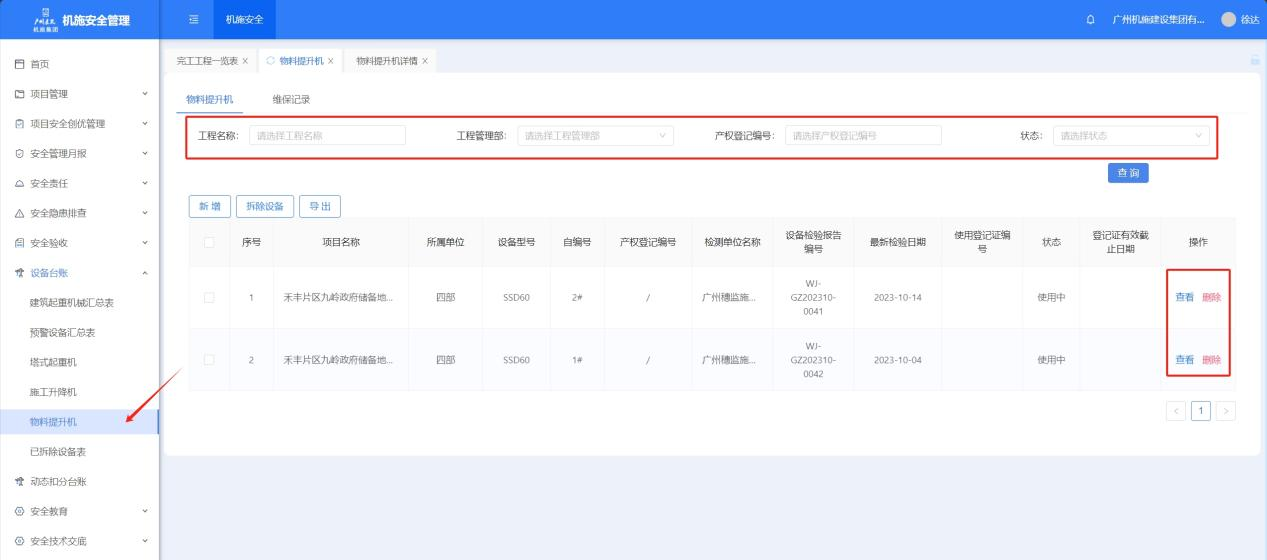This screenshot has height=560, width=1267.
Task: Click 查看 link for row 1
Action: [x=1184, y=297]
